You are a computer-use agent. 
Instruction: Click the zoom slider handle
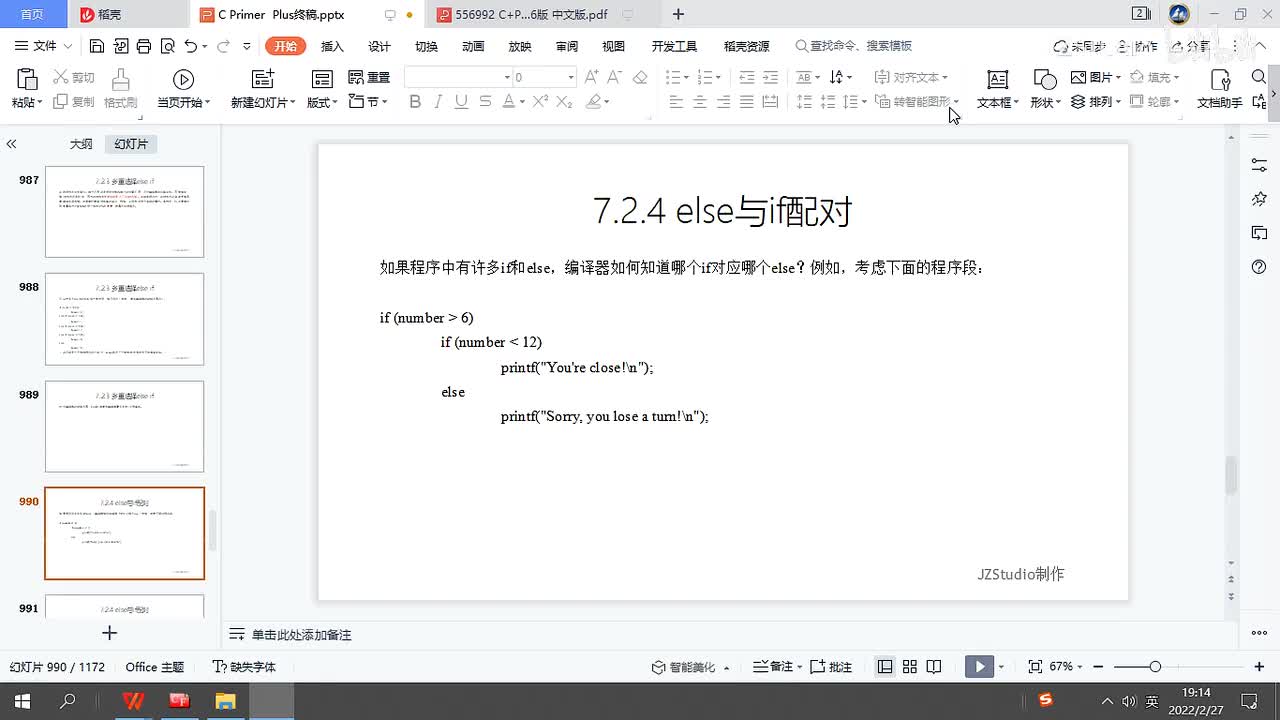click(x=1155, y=667)
